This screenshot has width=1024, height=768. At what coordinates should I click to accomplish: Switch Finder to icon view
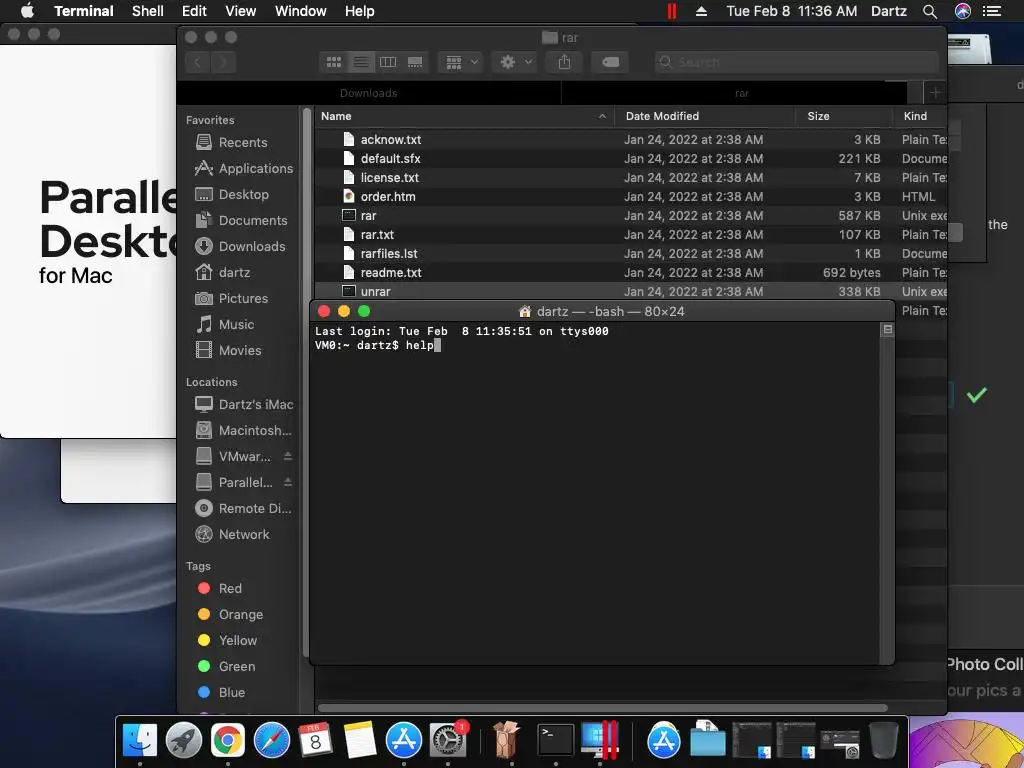click(334, 62)
